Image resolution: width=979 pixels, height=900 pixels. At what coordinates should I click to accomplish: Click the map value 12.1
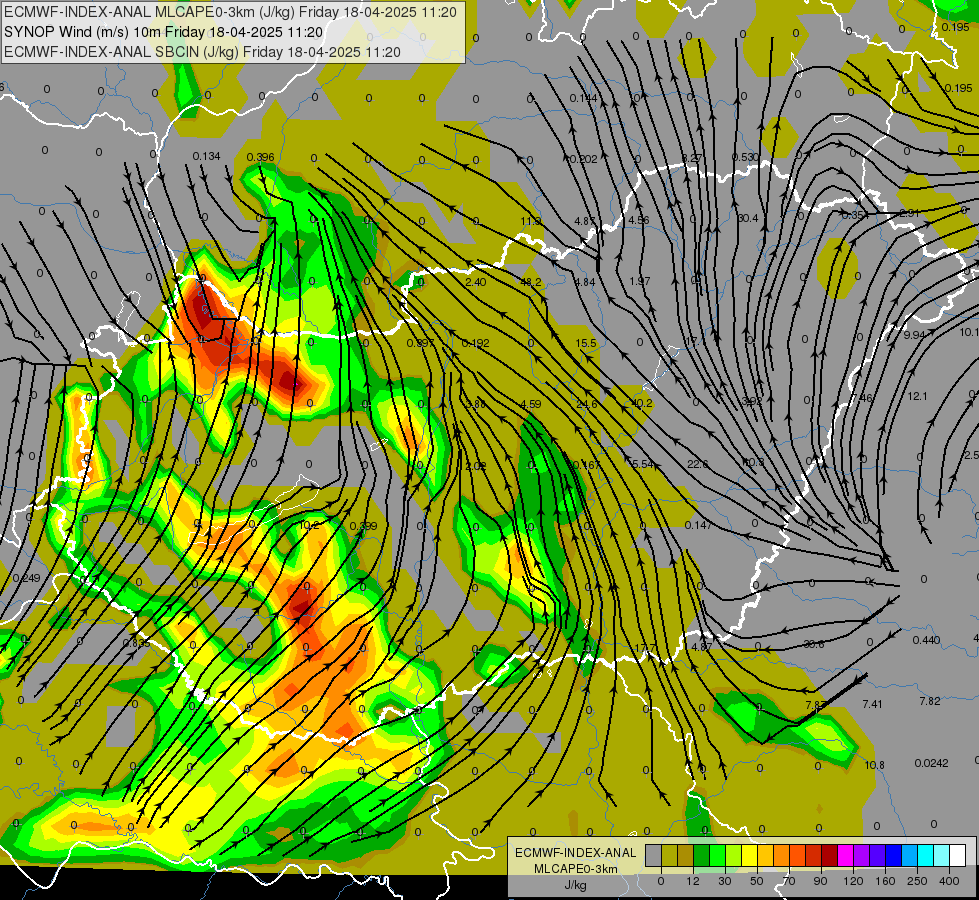coord(917,397)
